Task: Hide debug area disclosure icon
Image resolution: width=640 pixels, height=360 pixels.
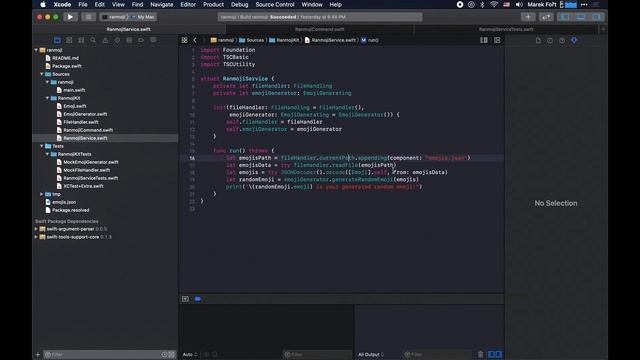Action: click(x=185, y=299)
